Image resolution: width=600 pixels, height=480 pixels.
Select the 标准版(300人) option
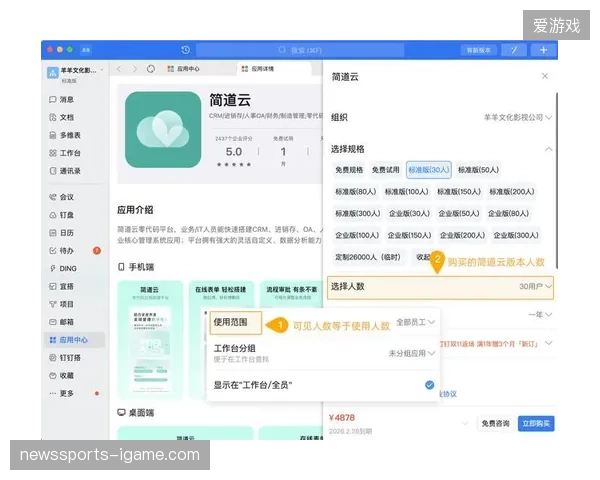pos(358,214)
